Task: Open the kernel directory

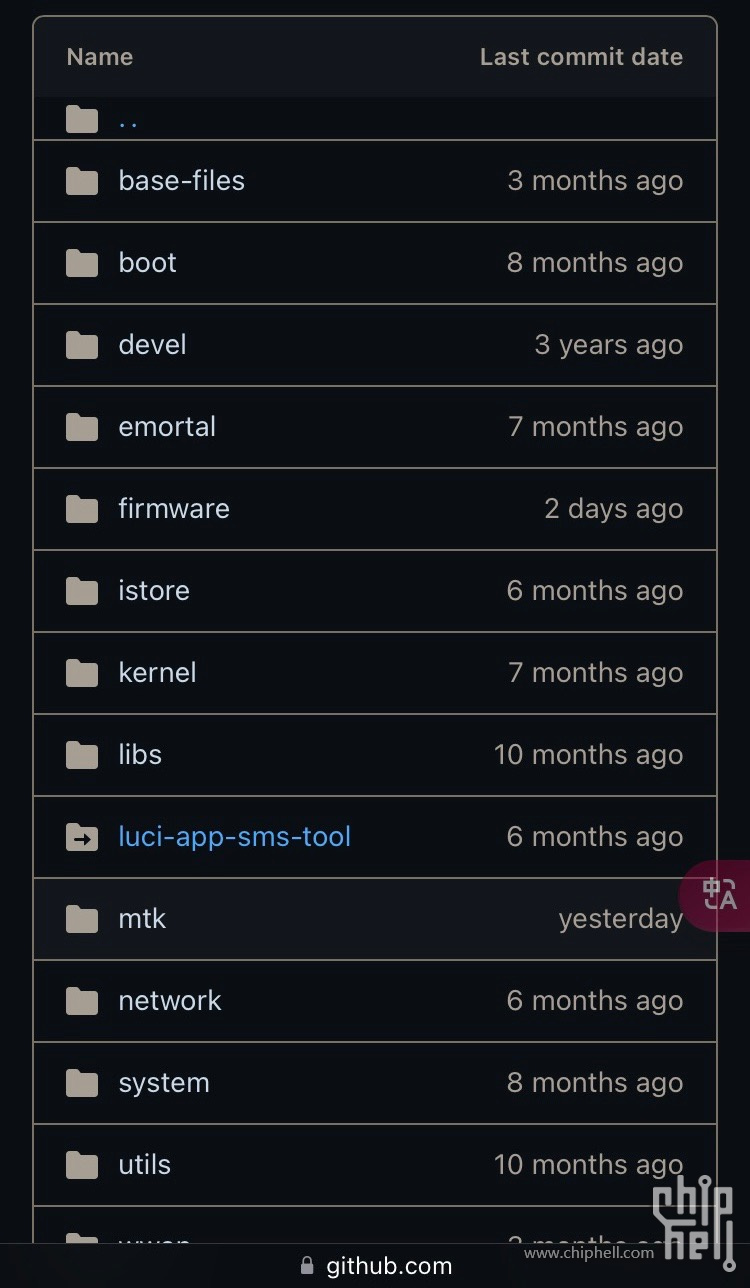Action: (x=157, y=673)
